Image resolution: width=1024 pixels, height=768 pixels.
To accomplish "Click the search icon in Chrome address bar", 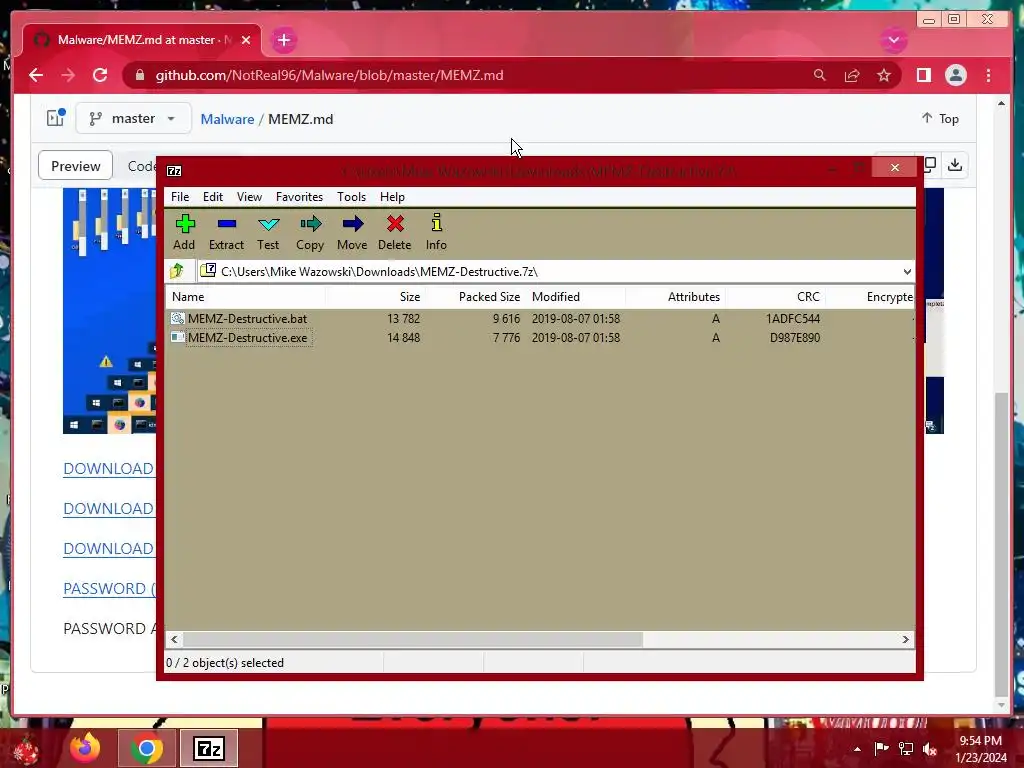I will pos(819,75).
